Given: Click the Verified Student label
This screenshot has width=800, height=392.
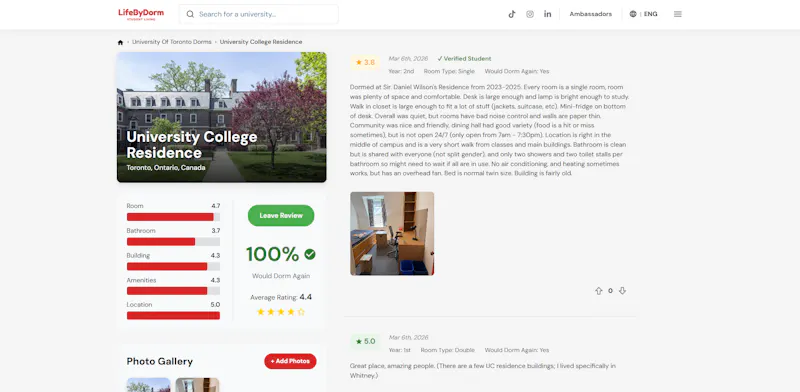Looking at the screenshot, I should pos(464,59).
